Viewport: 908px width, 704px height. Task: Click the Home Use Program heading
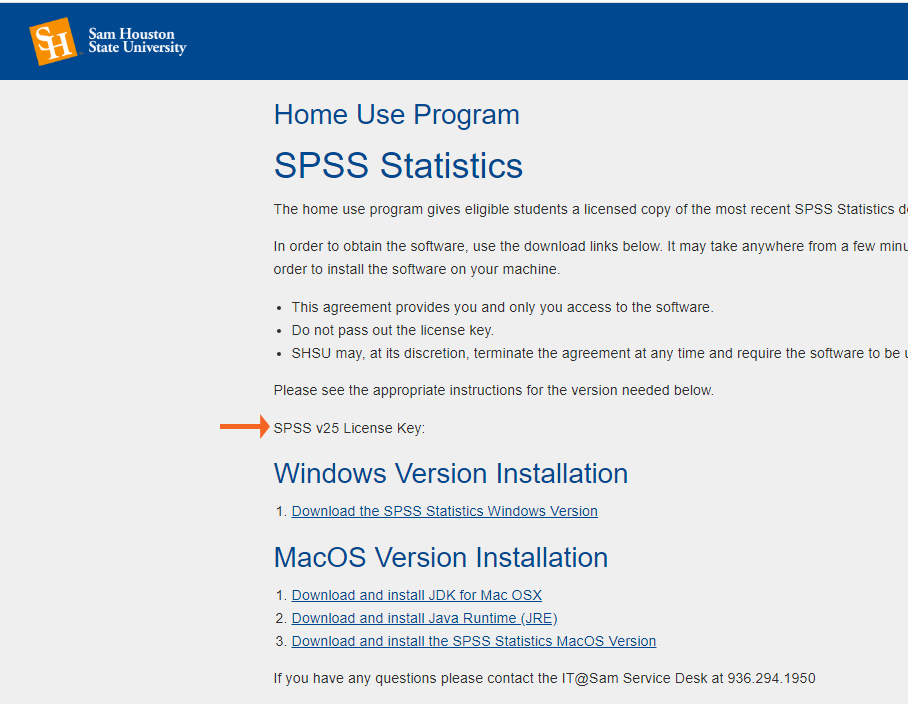coord(397,115)
